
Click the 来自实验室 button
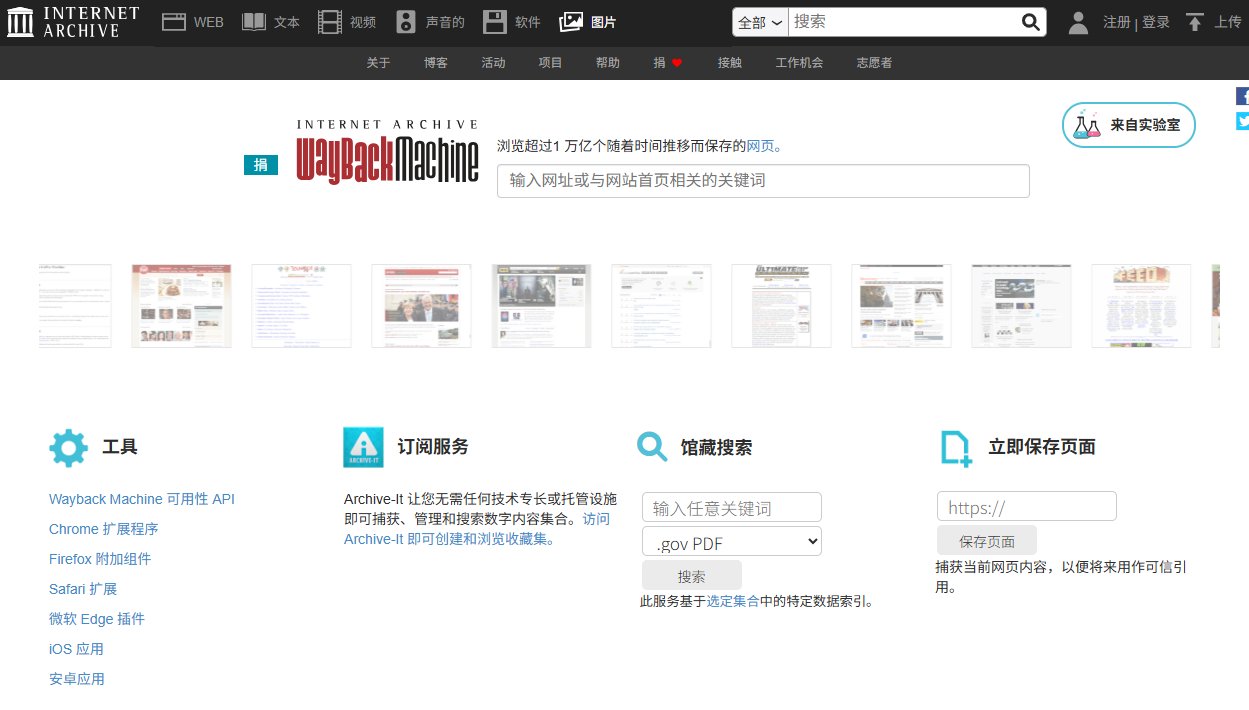point(1129,125)
